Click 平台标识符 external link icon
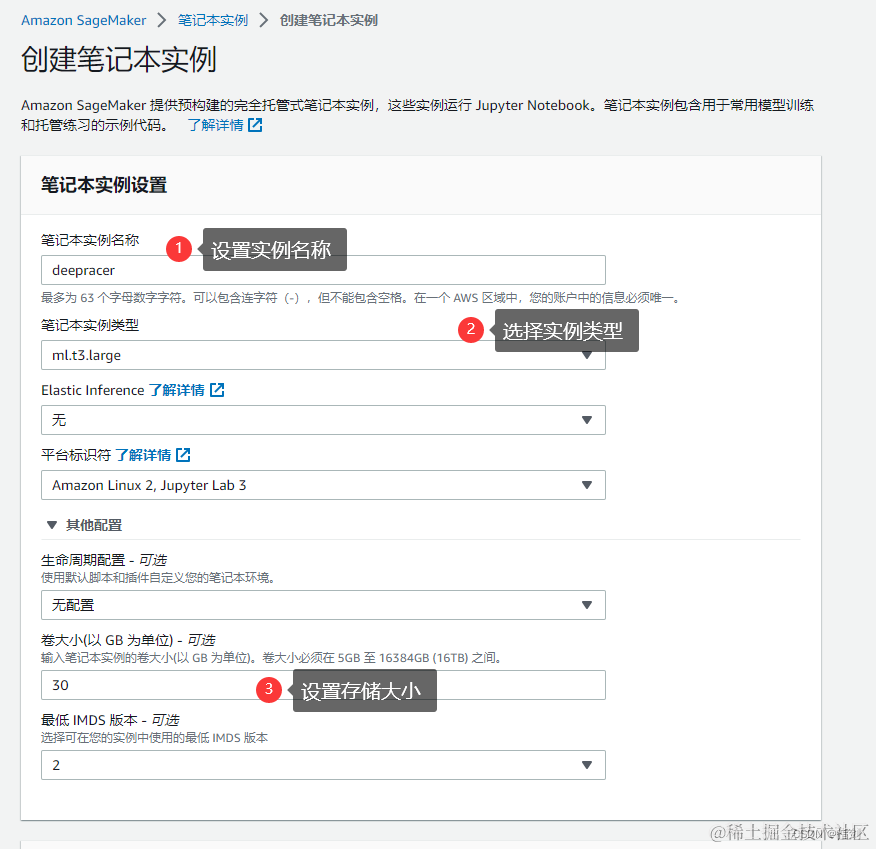876x849 pixels. tap(183, 455)
